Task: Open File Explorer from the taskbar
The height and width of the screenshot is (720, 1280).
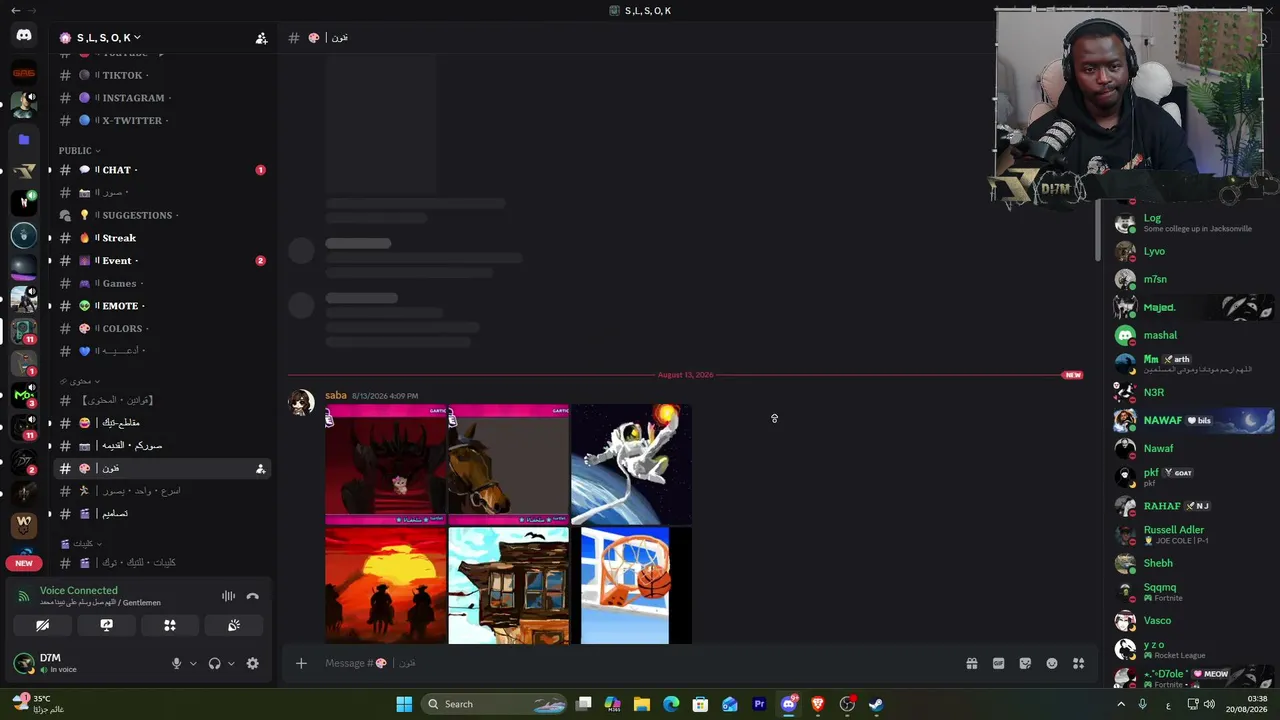Action: (642, 704)
